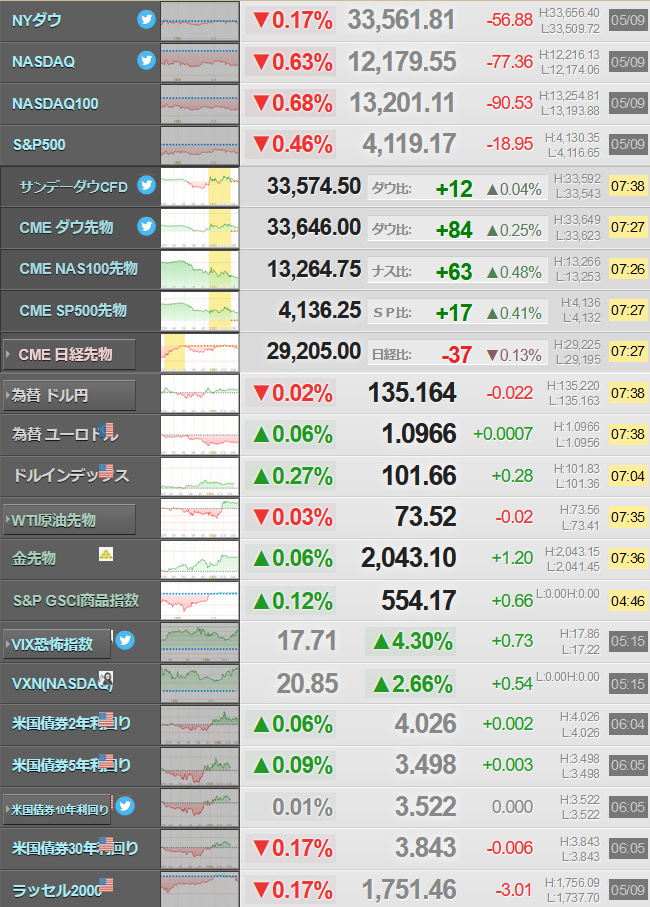Click the ドルインデックス value 101.66
This screenshot has height=907, width=650.
pos(419,476)
